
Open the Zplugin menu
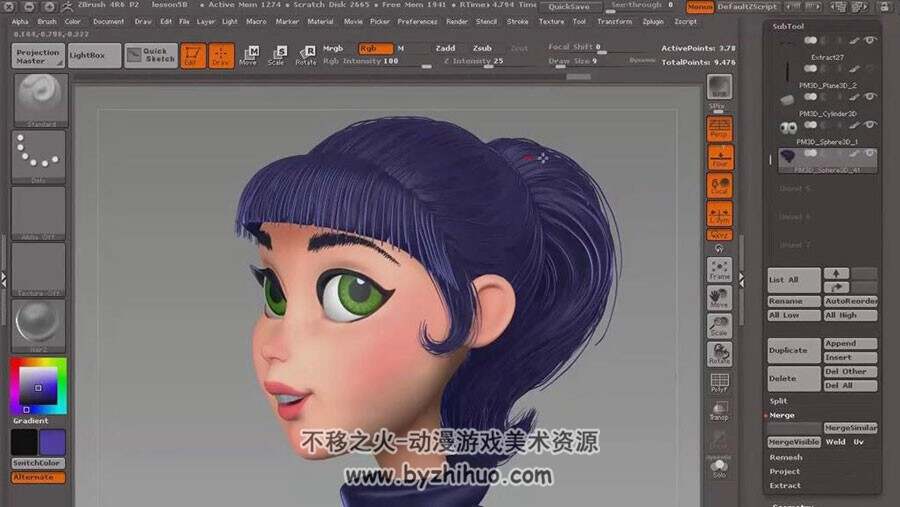point(653,22)
